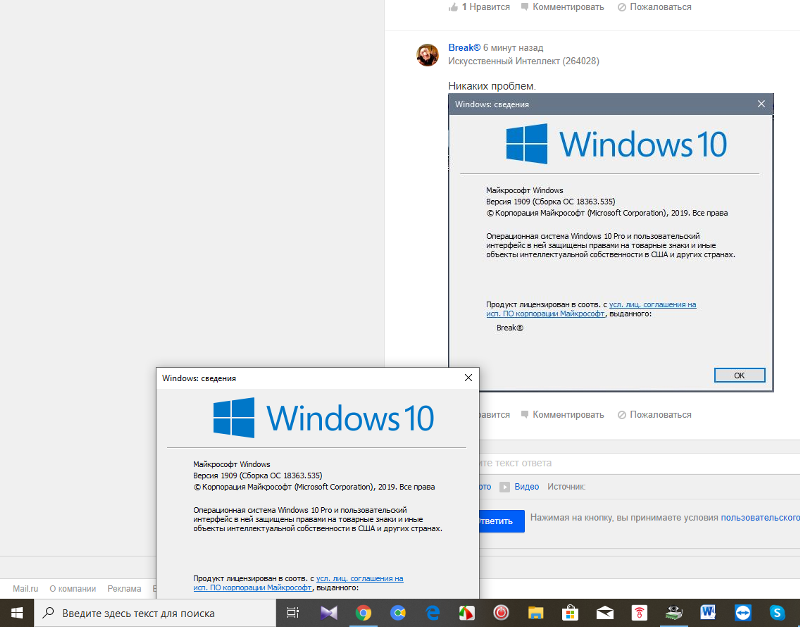Open Task View from the taskbar
This screenshot has height=627, width=800.
pos(293,613)
